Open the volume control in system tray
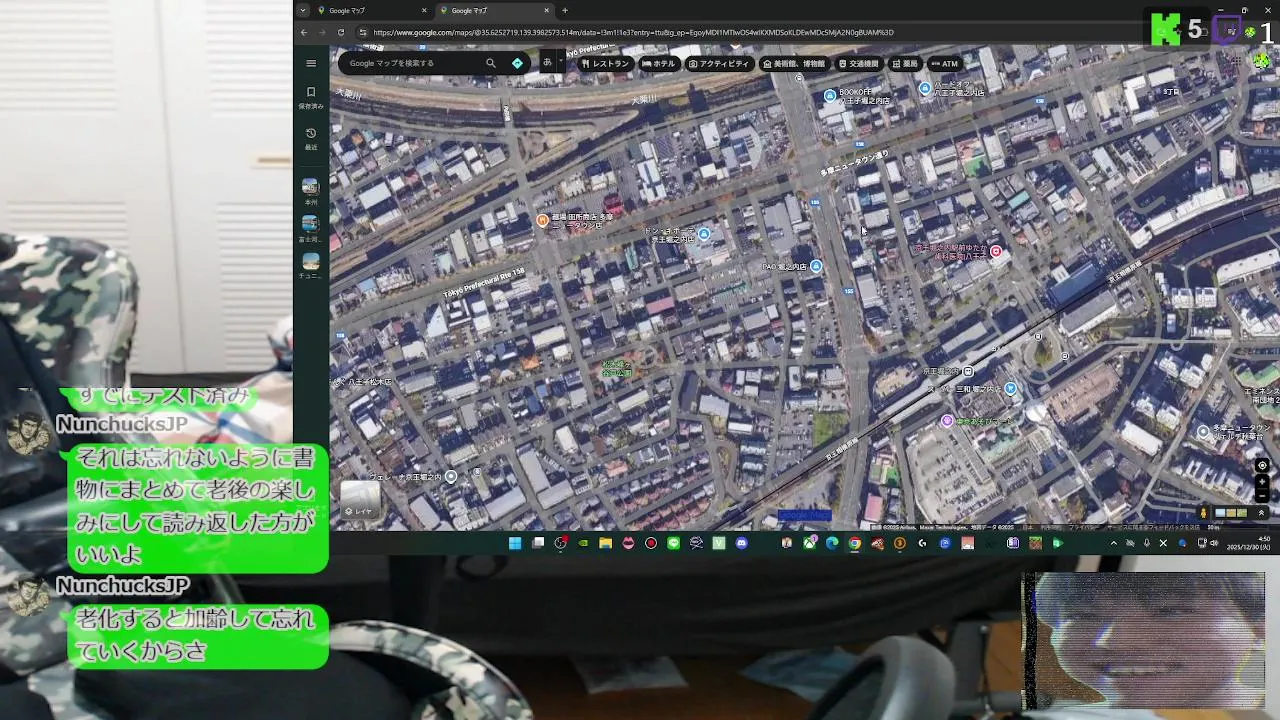1280x720 pixels. 1214,543
